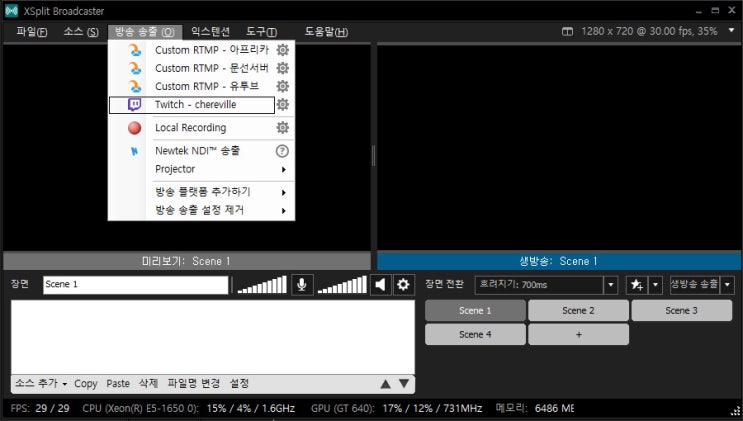The height and width of the screenshot is (421, 743).
Task: Open the resolution settings dropdown arrow
Action: point(731,31)
